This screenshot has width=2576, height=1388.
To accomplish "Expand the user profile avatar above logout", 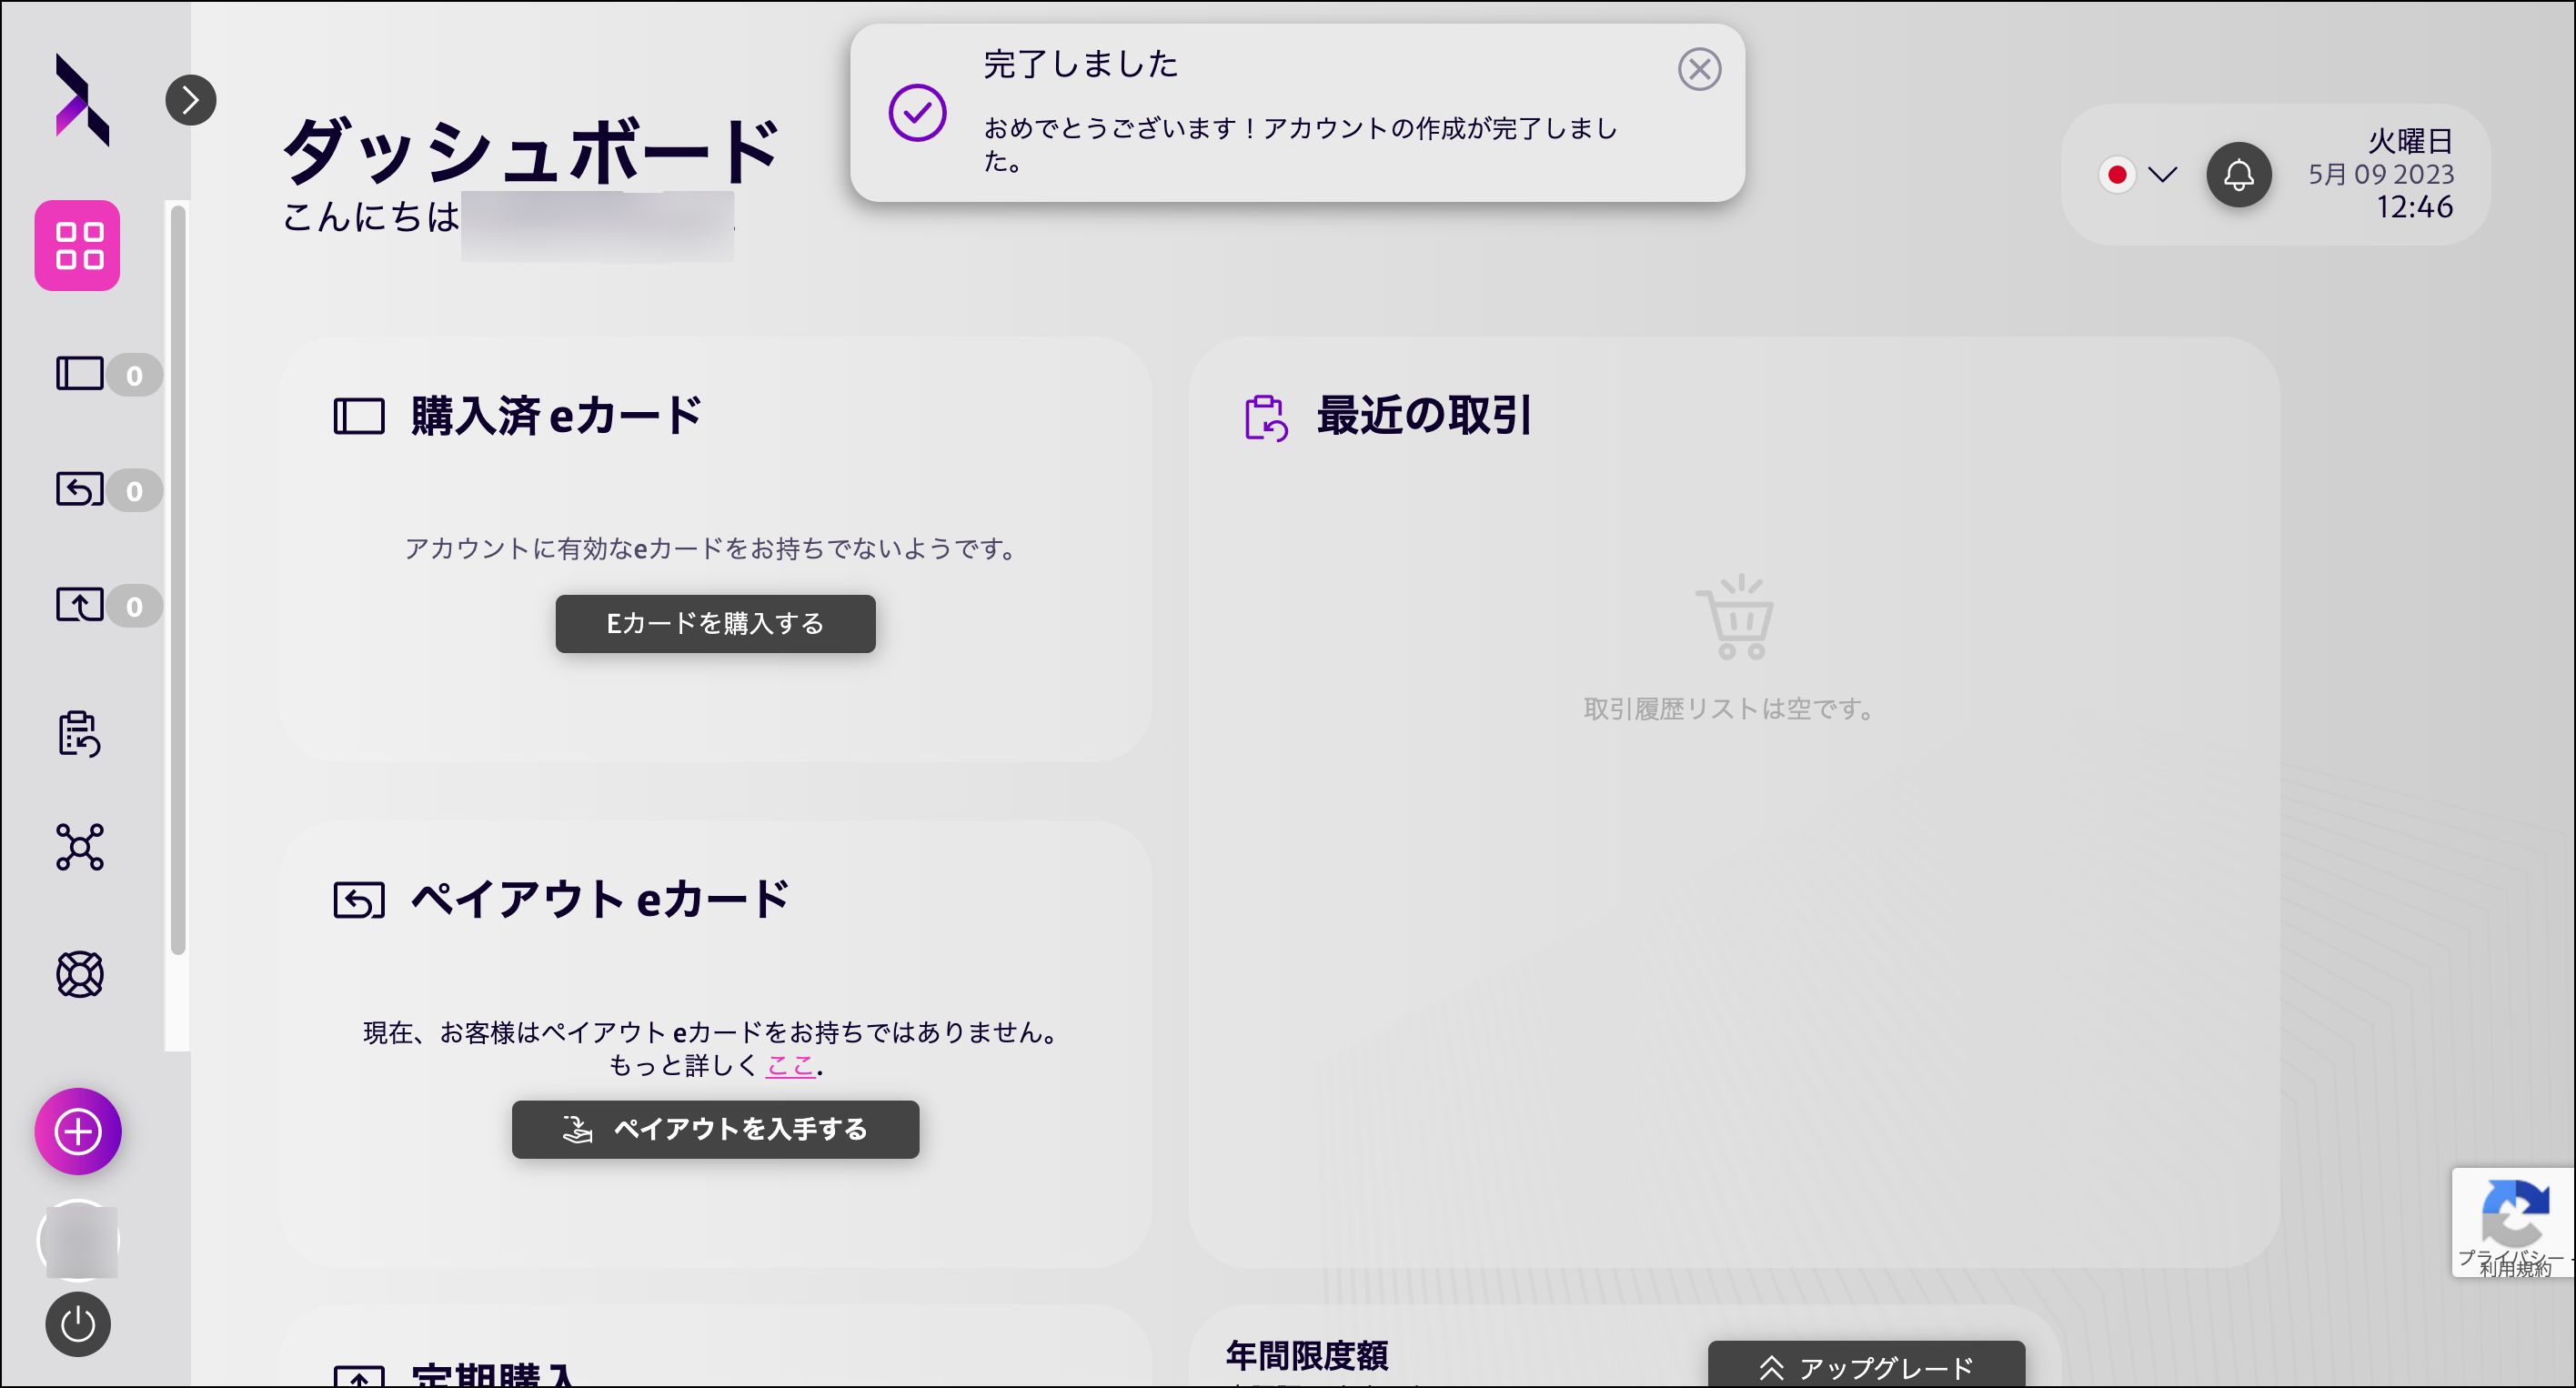I will pos(77,1240).
